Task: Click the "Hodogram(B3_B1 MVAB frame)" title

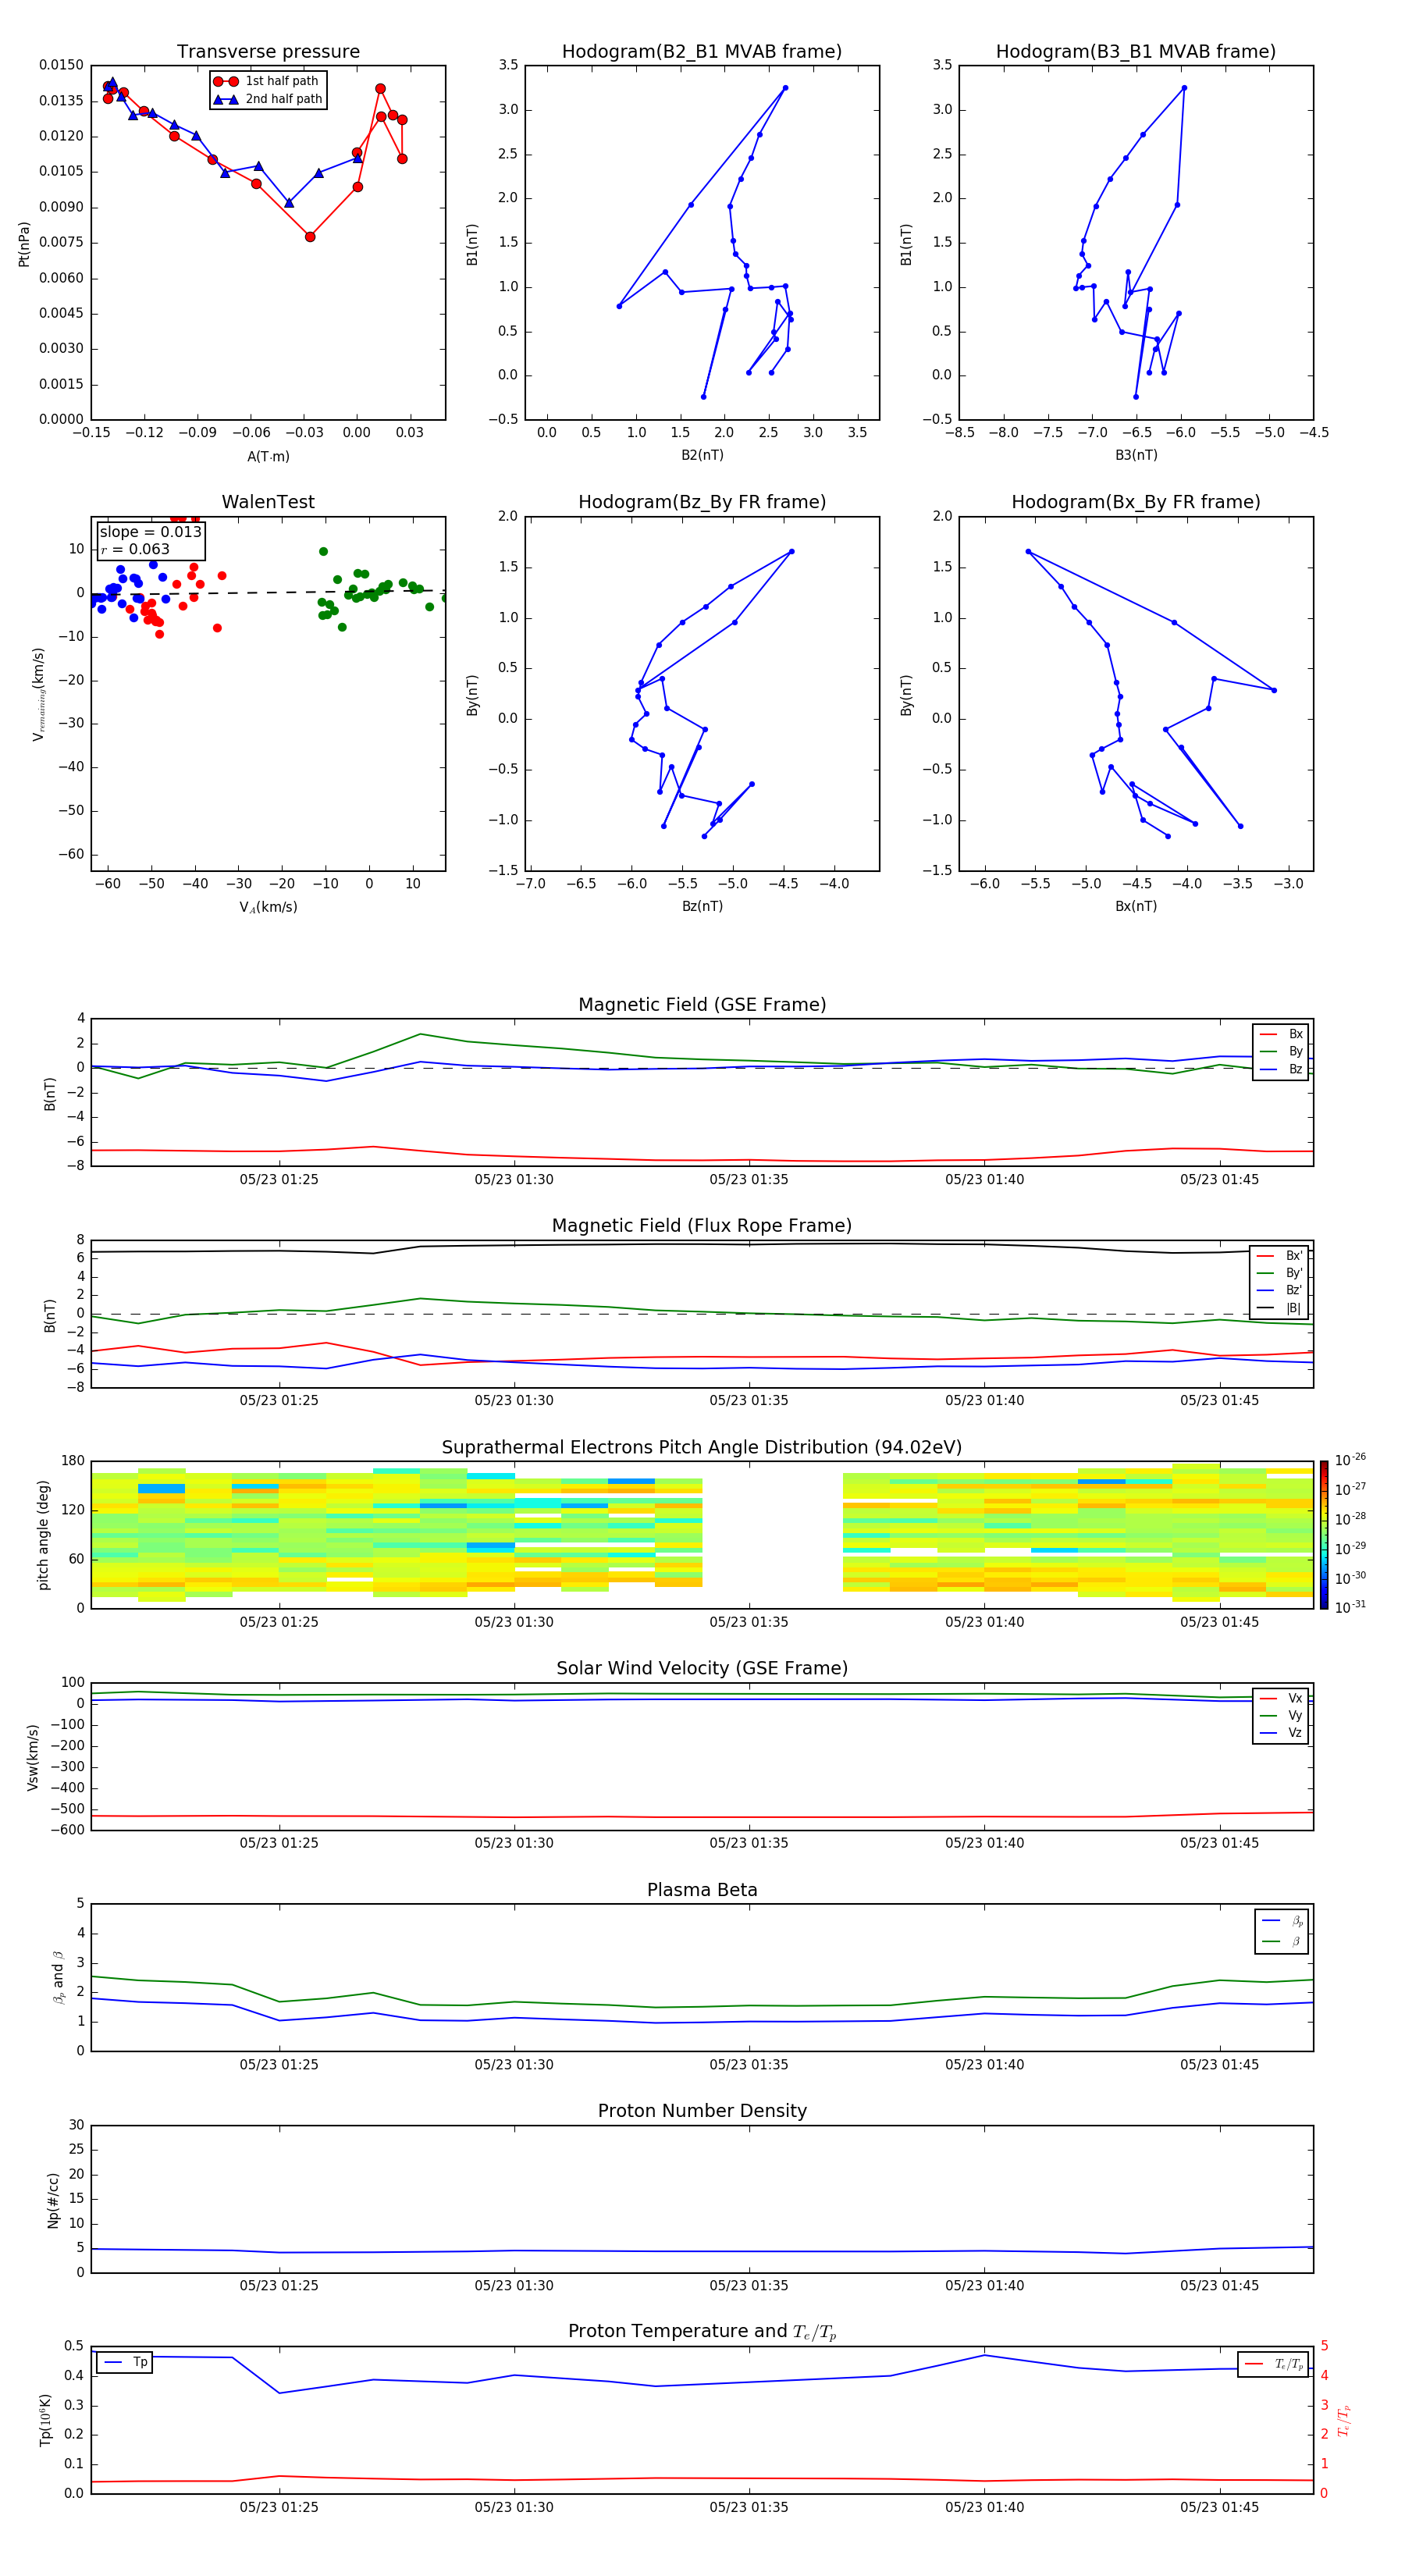Action: pos(1136,52)
